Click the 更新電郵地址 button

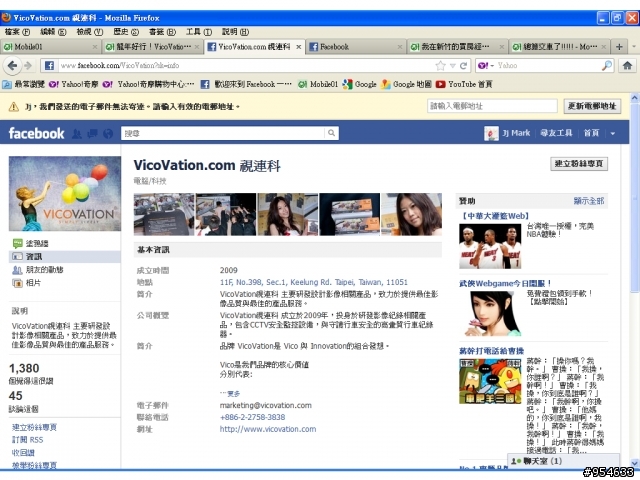(591, 106)
